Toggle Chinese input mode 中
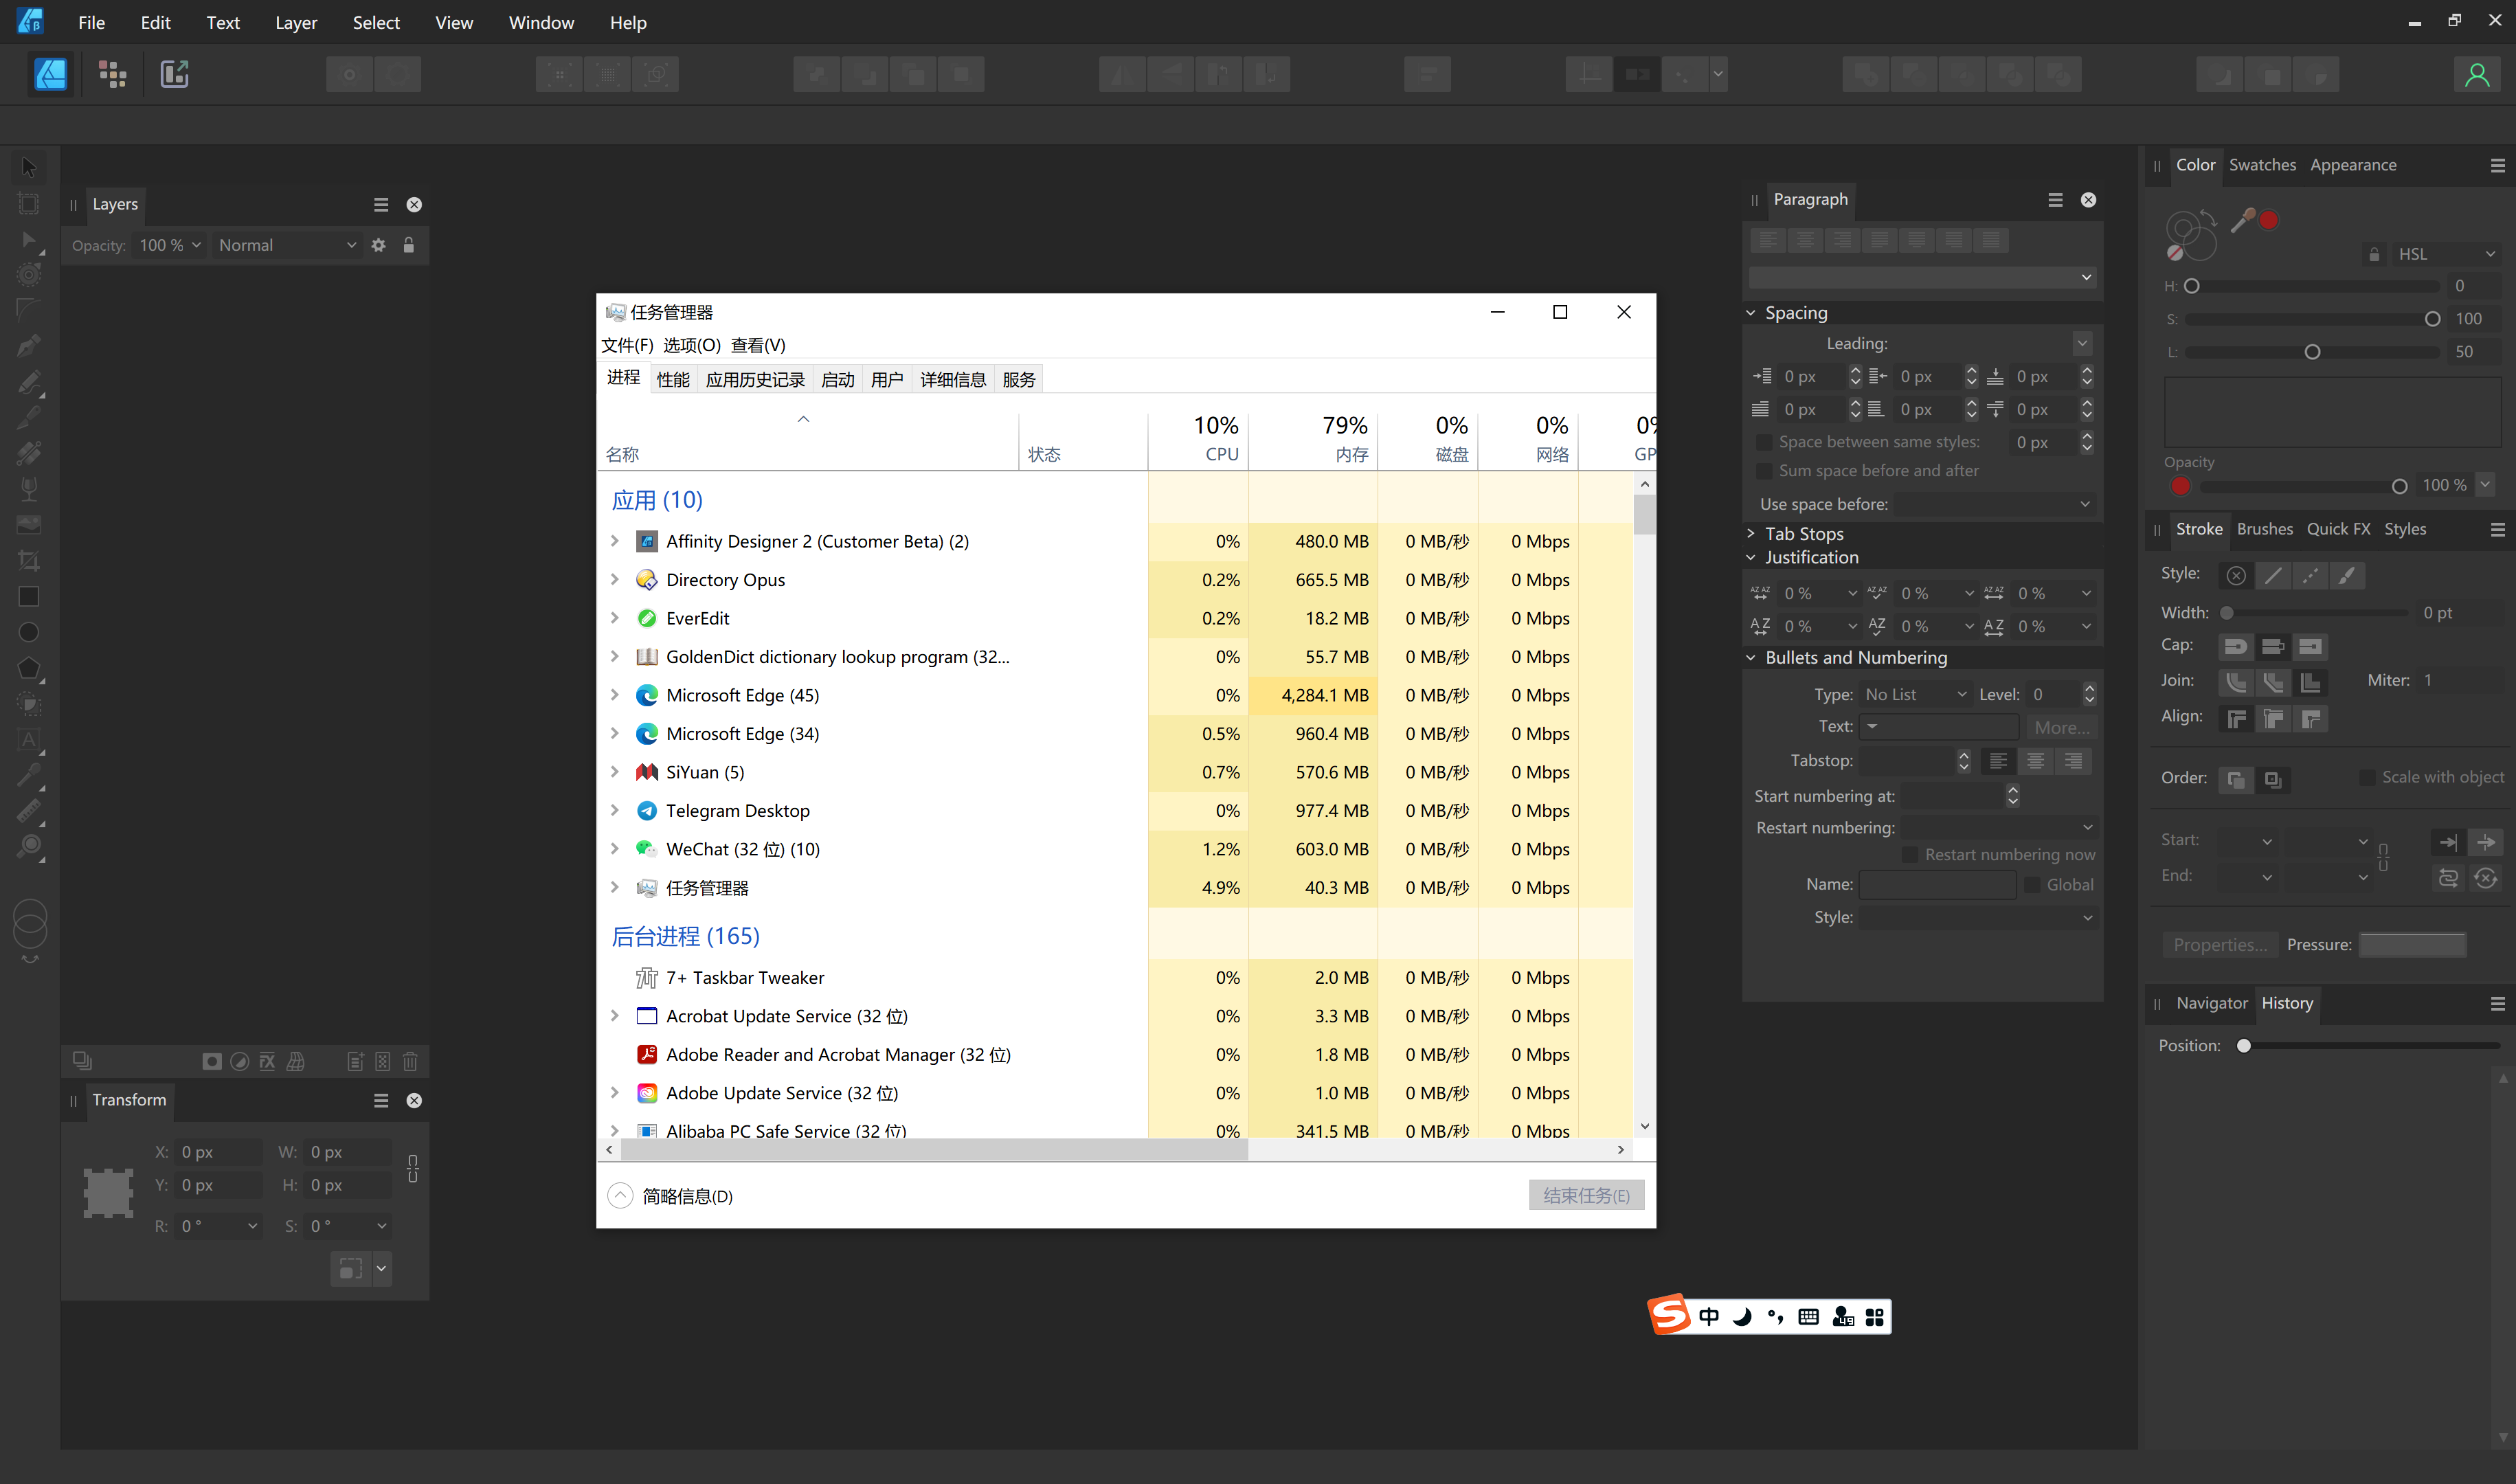 coord(1709,1316)
